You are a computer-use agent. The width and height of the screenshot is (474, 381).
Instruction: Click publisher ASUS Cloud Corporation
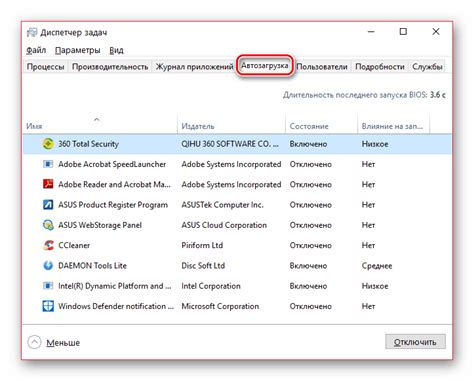pos(224,225)
